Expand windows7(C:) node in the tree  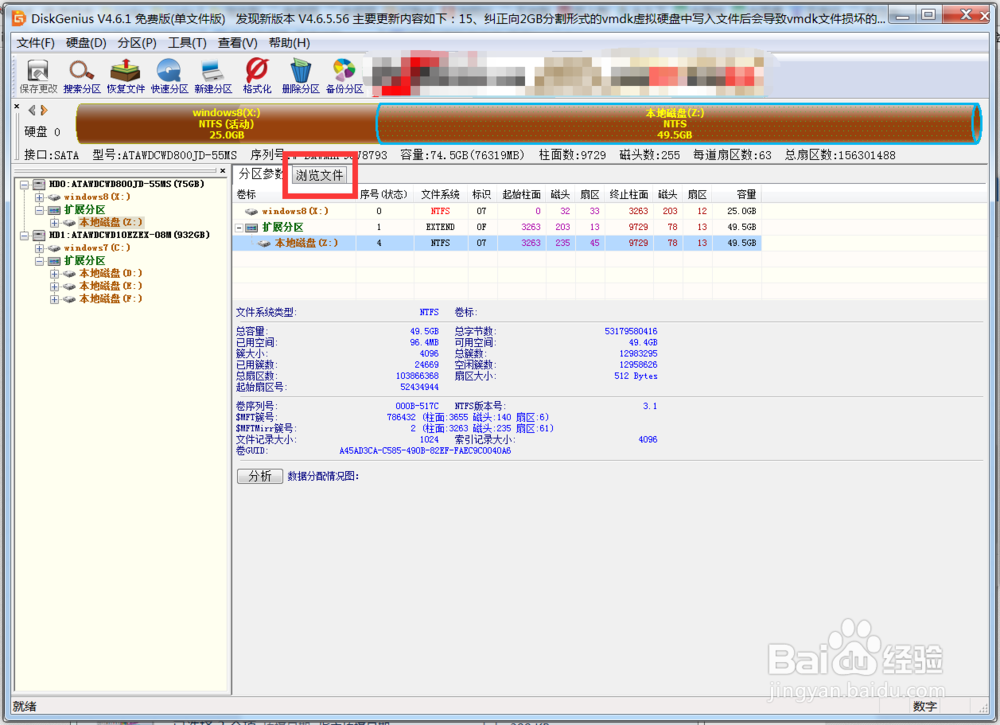point(40,248)
